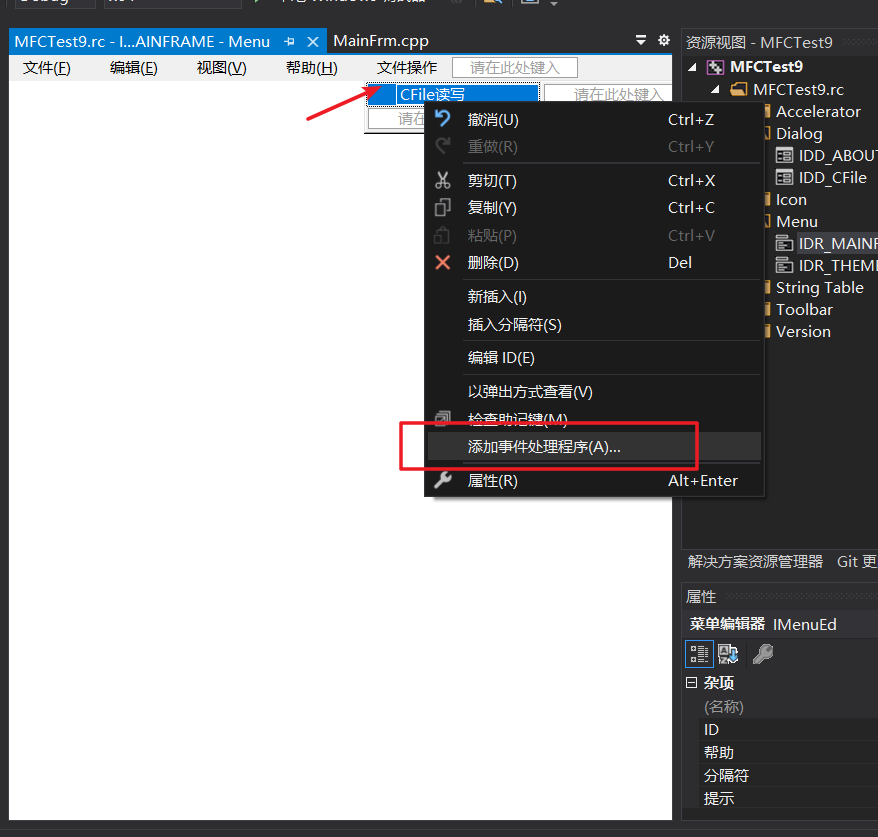Switch to 解决方案资源管理器 tab

[755, 562]
